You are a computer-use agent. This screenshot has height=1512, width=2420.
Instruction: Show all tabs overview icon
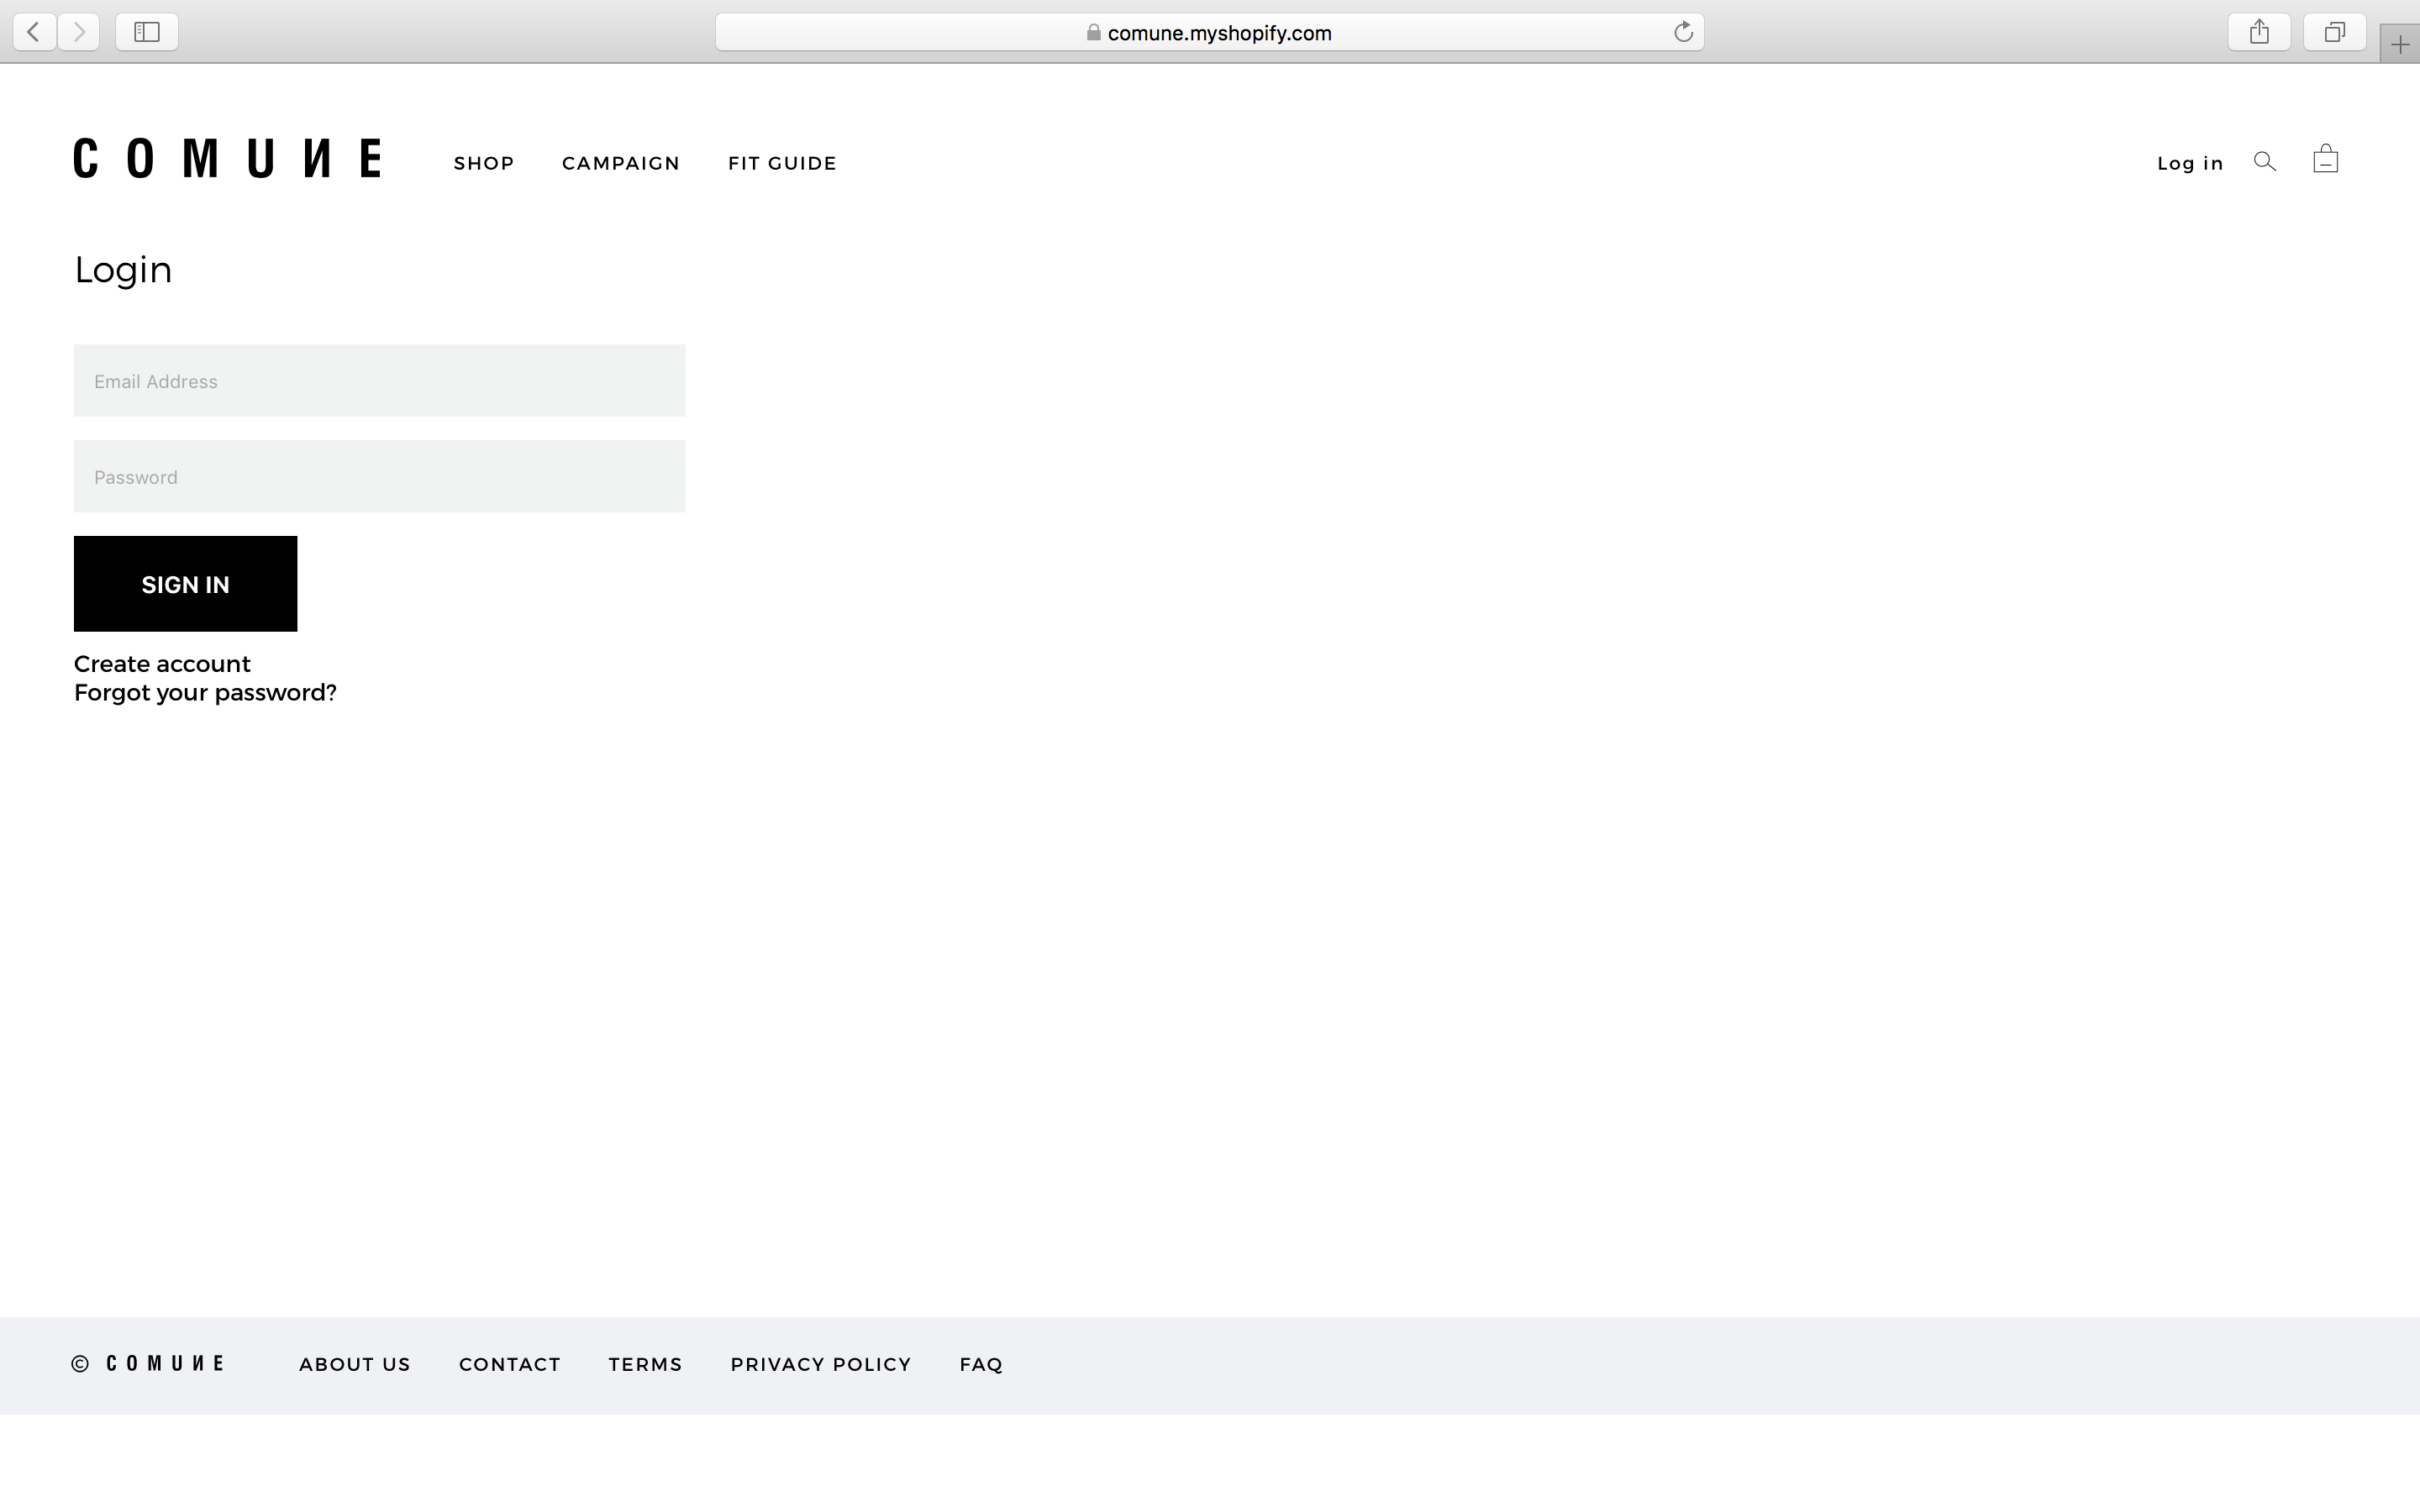(x=2334, y=32)
